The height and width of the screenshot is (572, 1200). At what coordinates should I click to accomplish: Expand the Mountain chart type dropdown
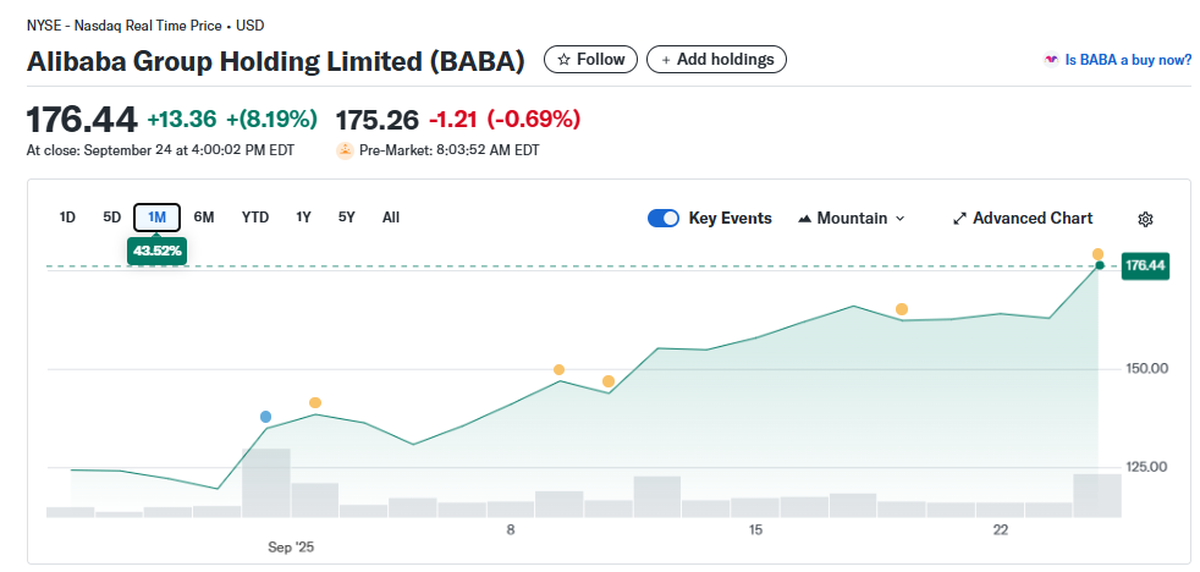(x=899, y=219)
